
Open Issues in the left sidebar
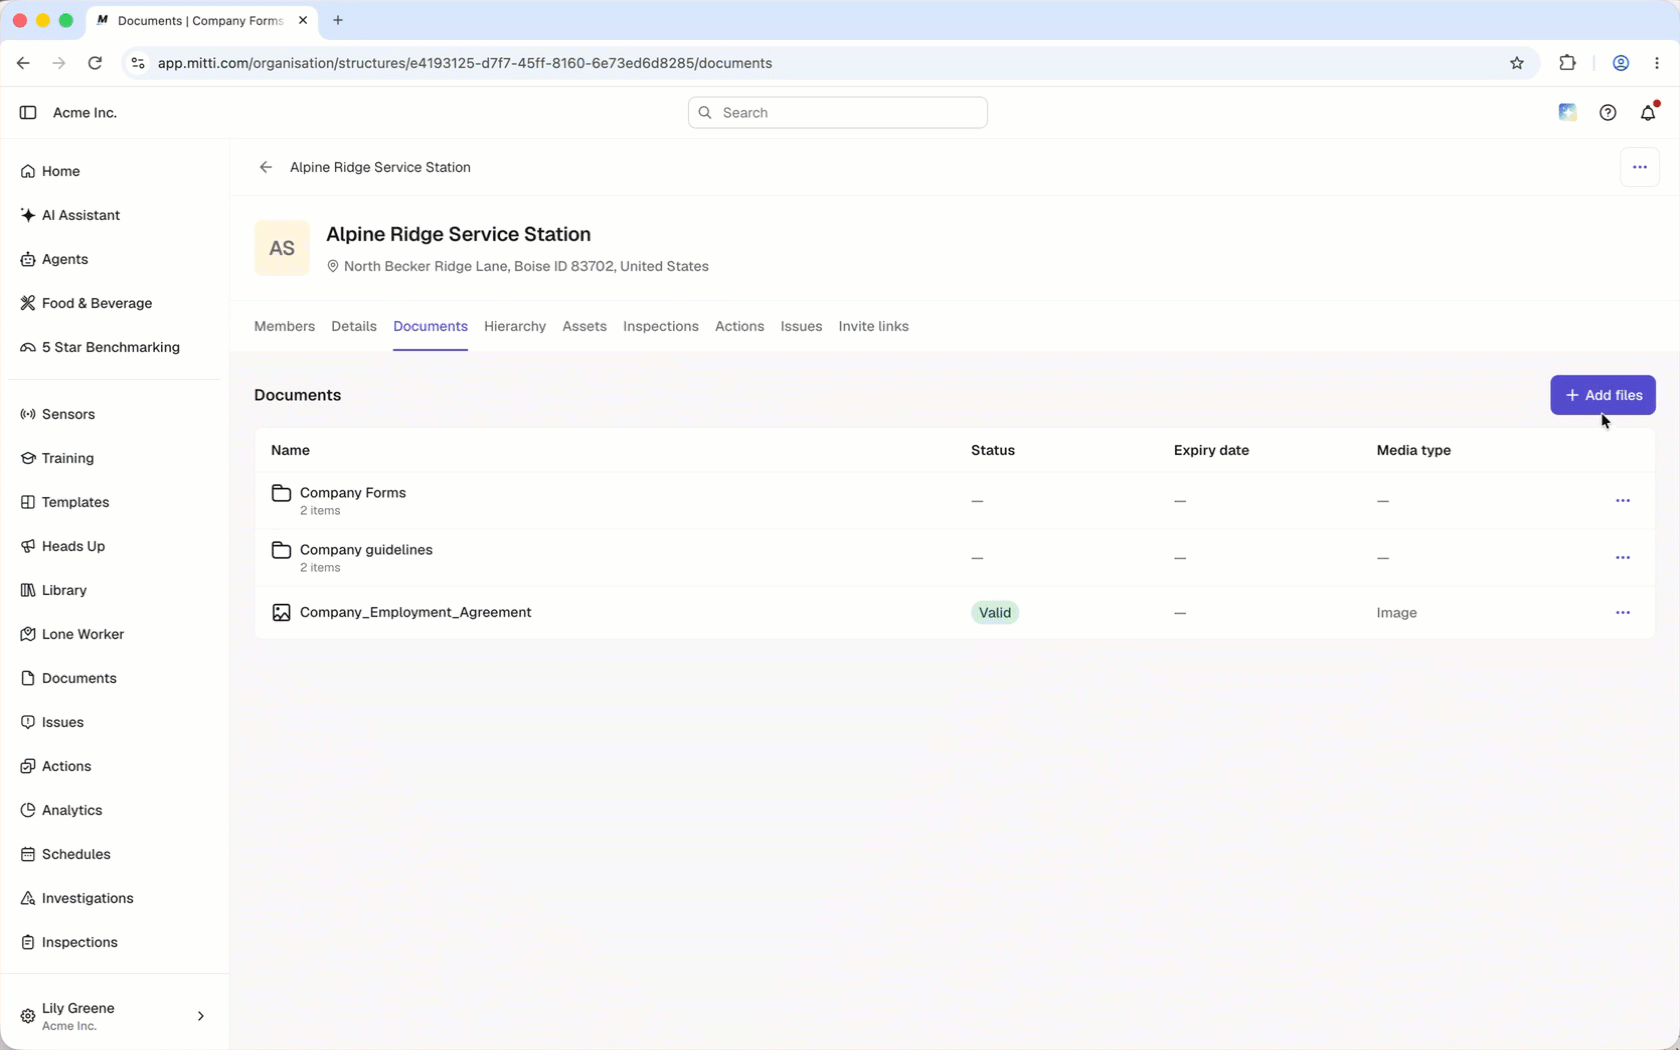coord(52,722)
